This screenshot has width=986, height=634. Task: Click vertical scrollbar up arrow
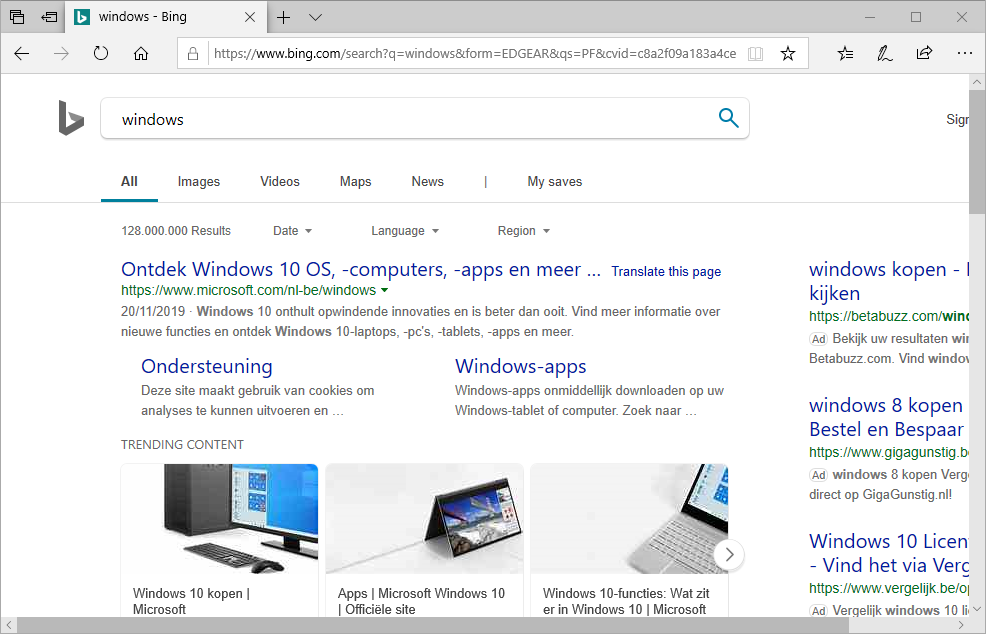(x=977, y=82)
